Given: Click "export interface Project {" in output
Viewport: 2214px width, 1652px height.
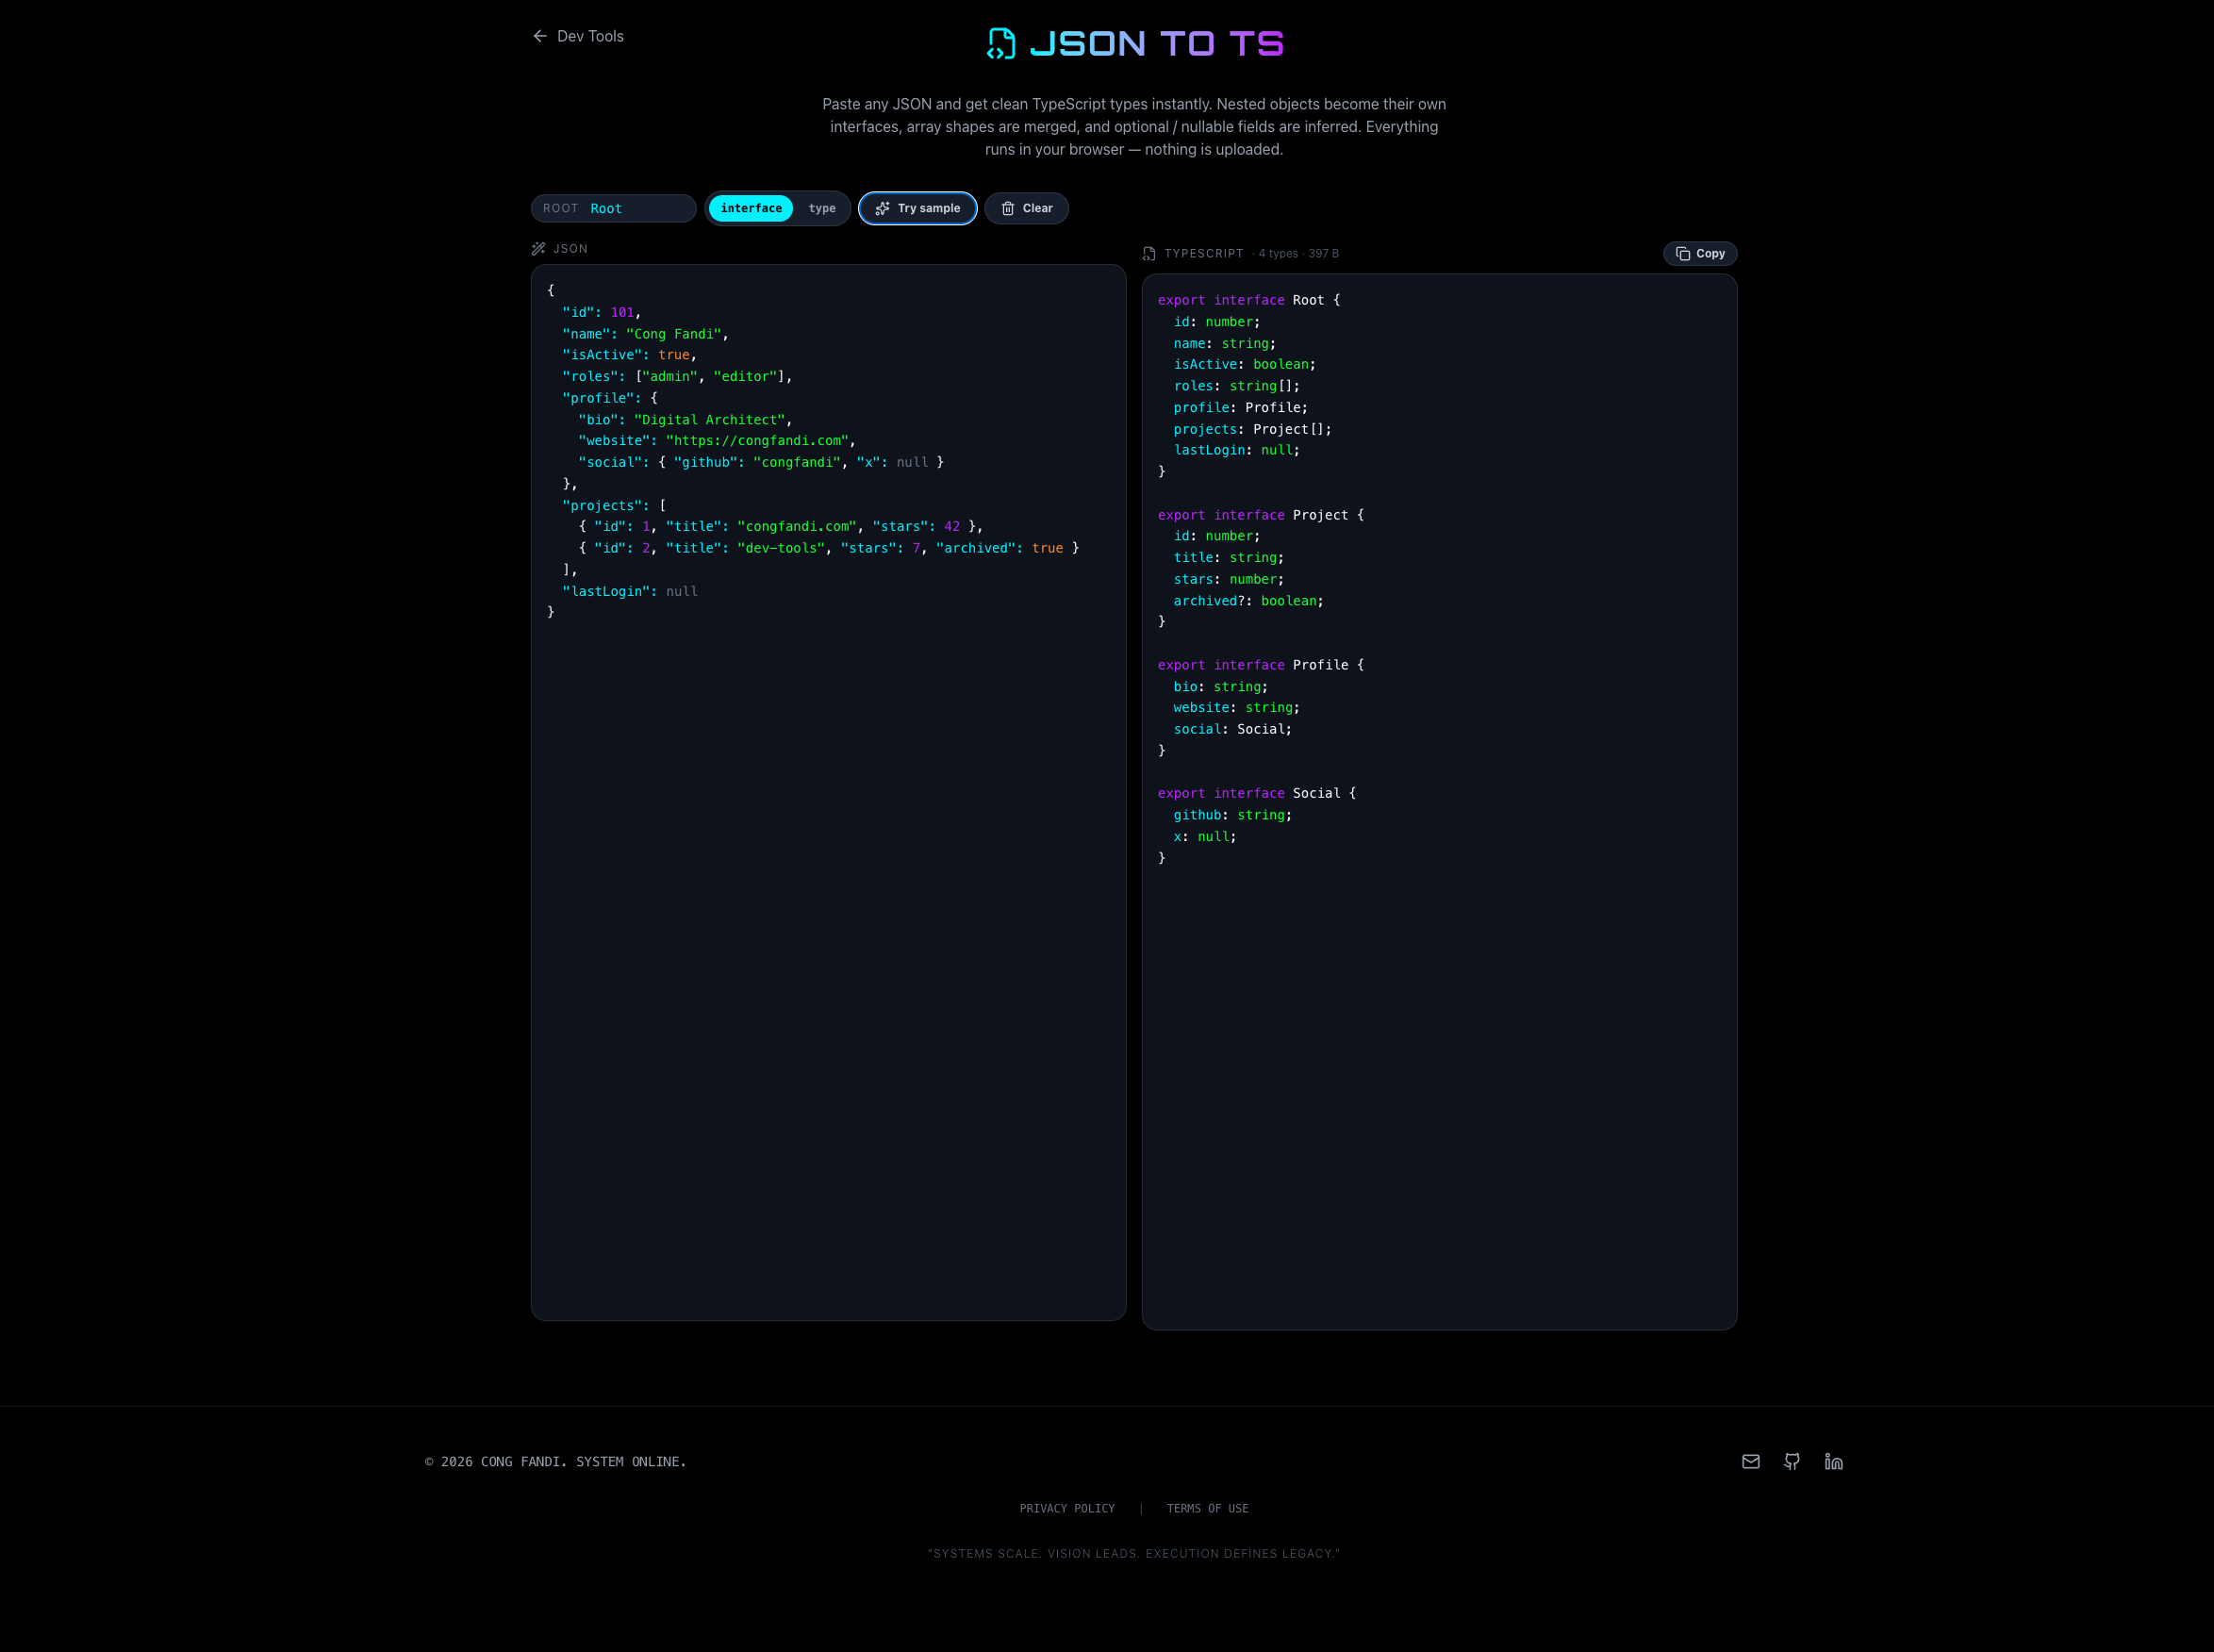Looking at the screenshot, I should point(1260,515).
